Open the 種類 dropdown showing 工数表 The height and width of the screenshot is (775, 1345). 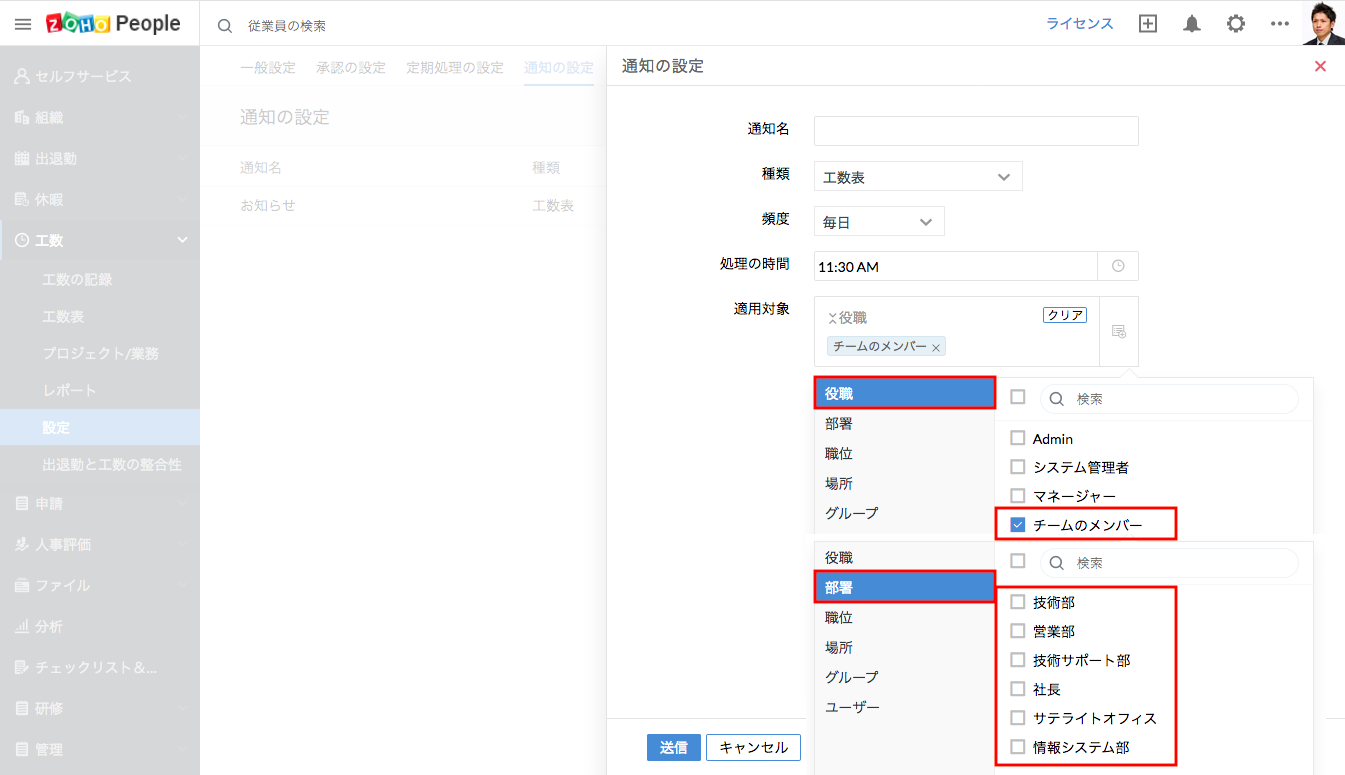917,177
